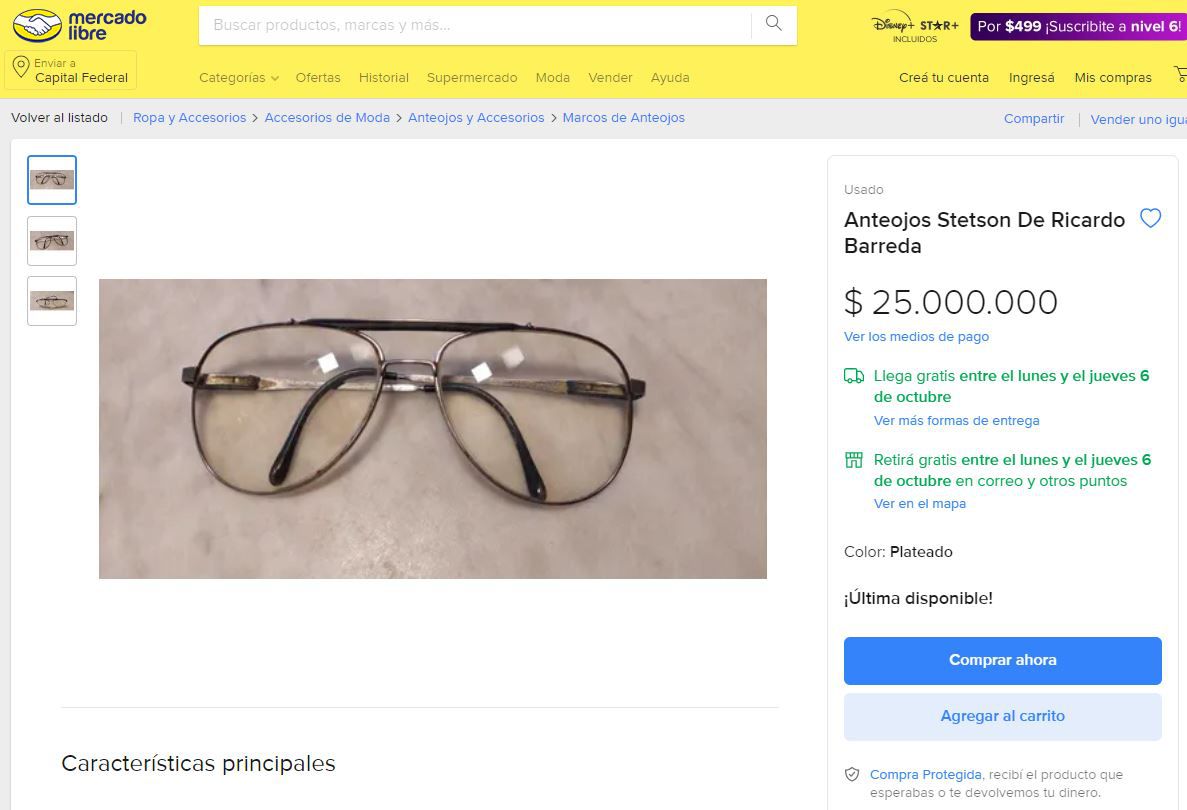Click the location pin for Capital Federal
This screenshot has width=1187, height=810.
pos(21,69)
